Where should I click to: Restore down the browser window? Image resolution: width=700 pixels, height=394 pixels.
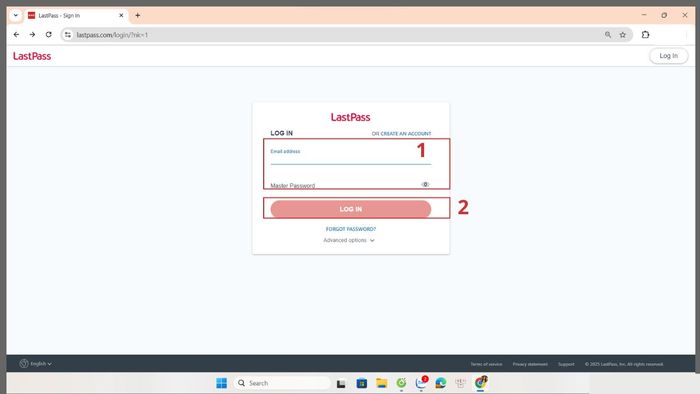[x=664, y=15]
